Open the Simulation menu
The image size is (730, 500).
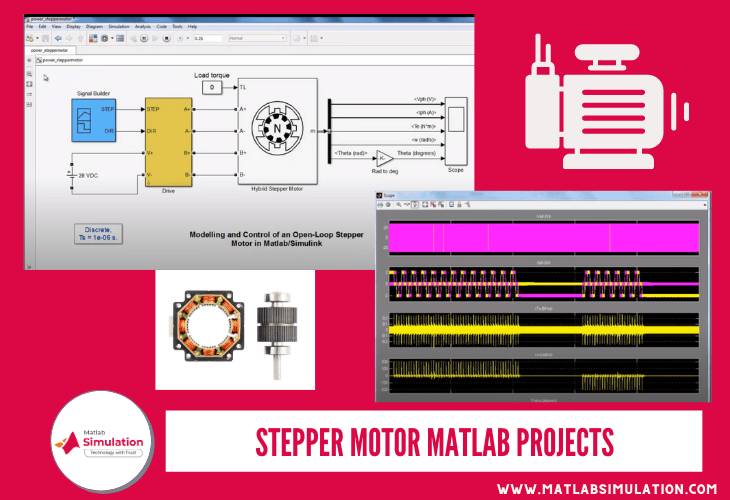[x=119, y=27]
